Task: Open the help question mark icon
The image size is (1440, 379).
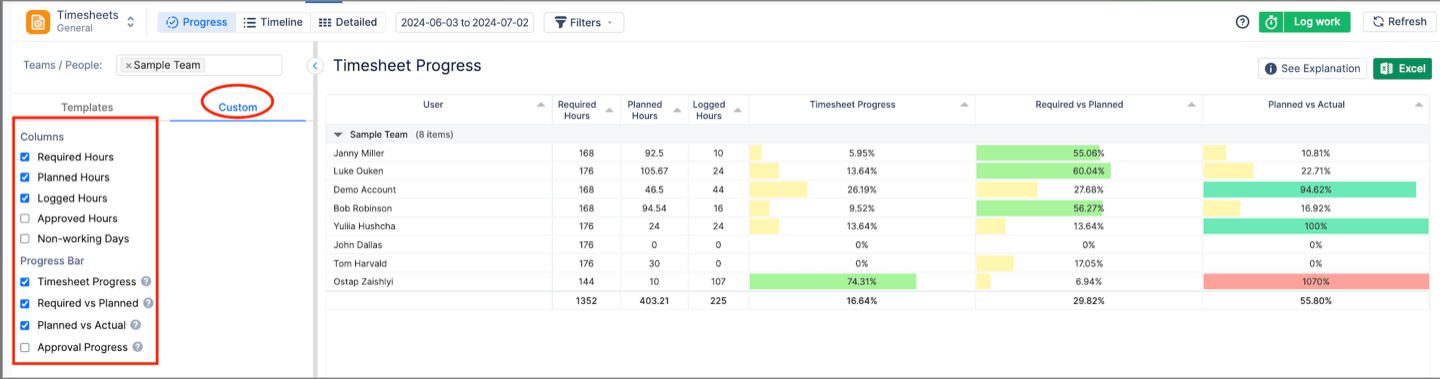Action: [1243, 22]
